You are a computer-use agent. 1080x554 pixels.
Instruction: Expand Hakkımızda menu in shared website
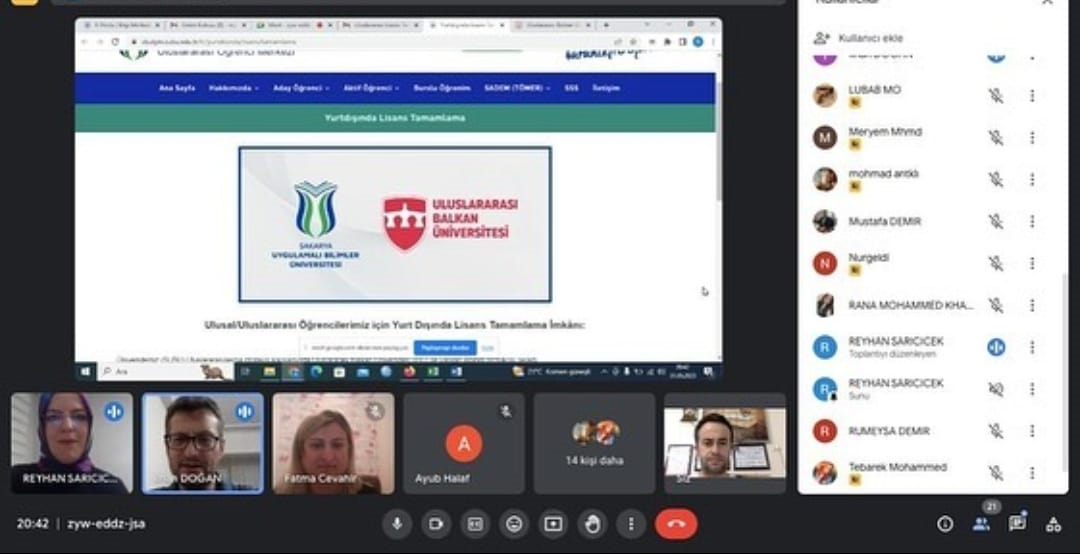(233, 88)
